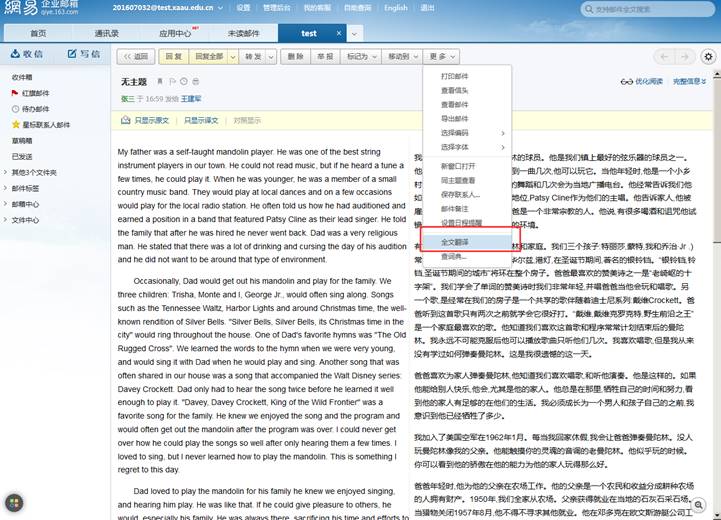Viewport: 721px width, 520px height.
Task: Select 设置日程提醒 from the more menu
Action: tap(467, 223)
